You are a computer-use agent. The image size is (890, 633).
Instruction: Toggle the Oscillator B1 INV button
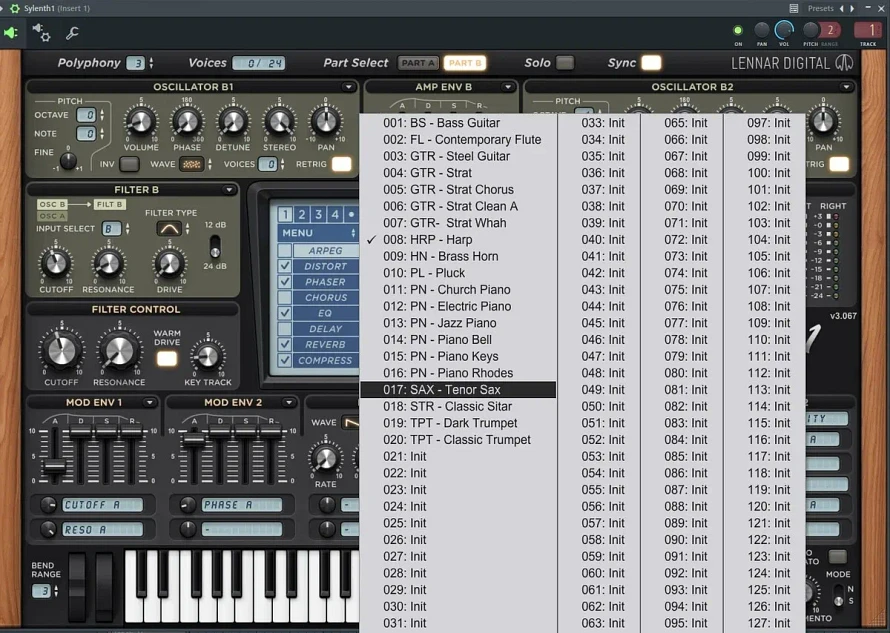click(129, 164)
